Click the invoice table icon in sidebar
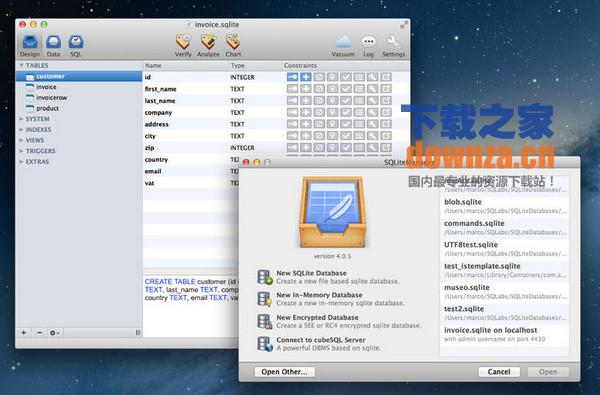The width and height of the screenshot is (600, 395). click(30, 87)
